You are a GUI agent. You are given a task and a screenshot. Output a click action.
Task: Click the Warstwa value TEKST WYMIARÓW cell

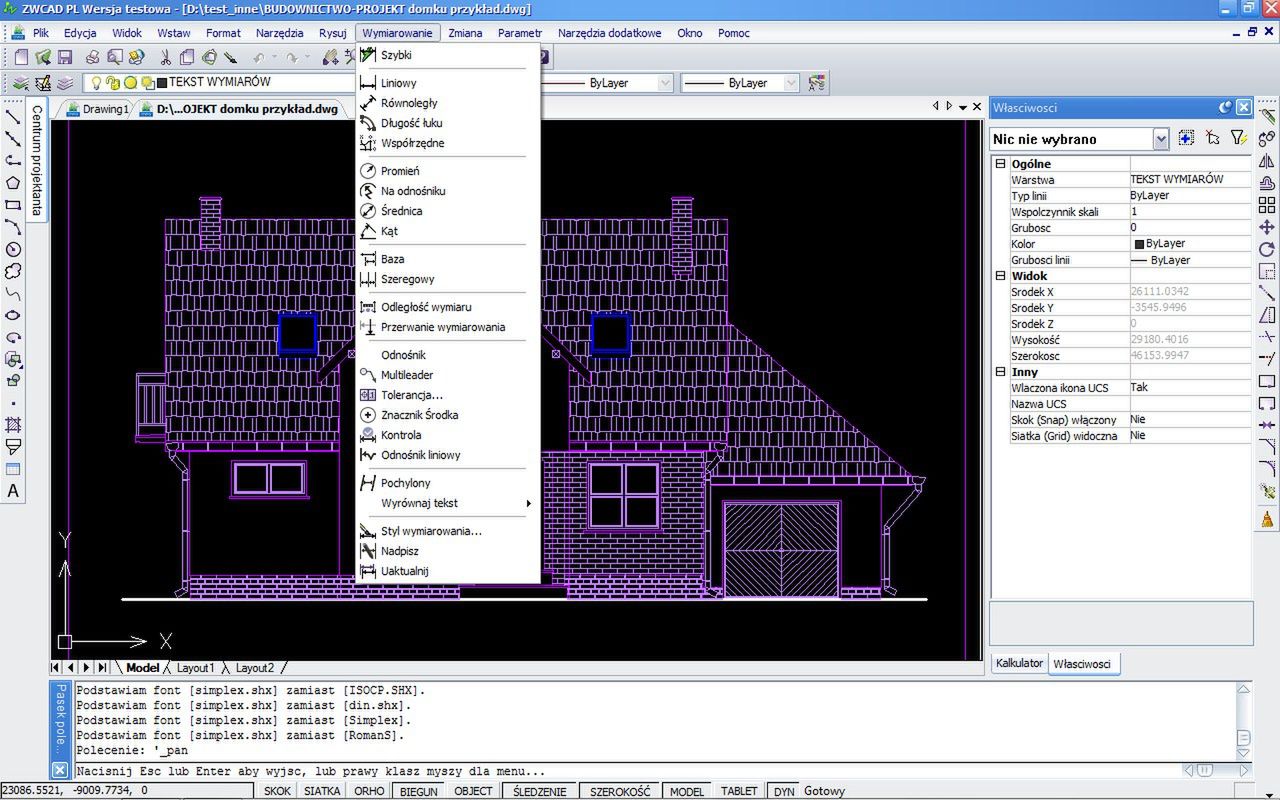coord(1190,180)
